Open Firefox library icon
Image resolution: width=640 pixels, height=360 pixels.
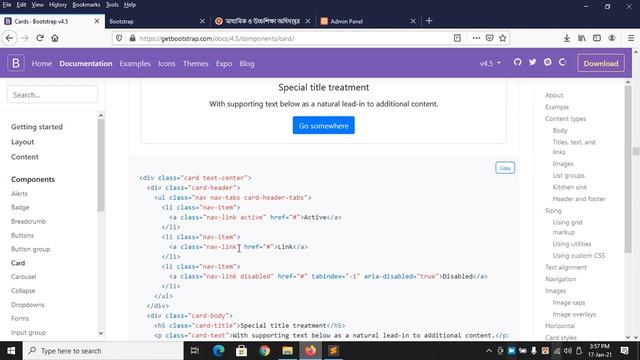(582, 38)
